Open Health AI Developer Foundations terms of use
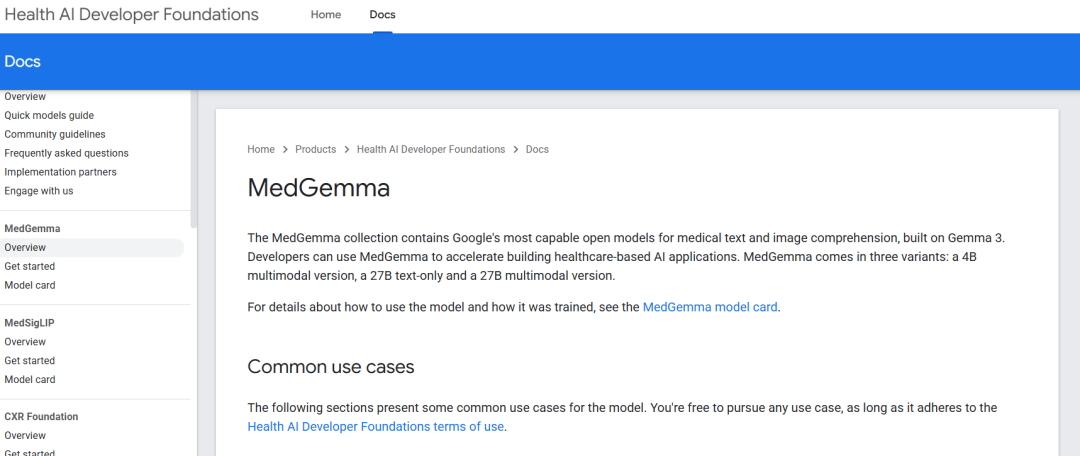 tap(375, 427)
